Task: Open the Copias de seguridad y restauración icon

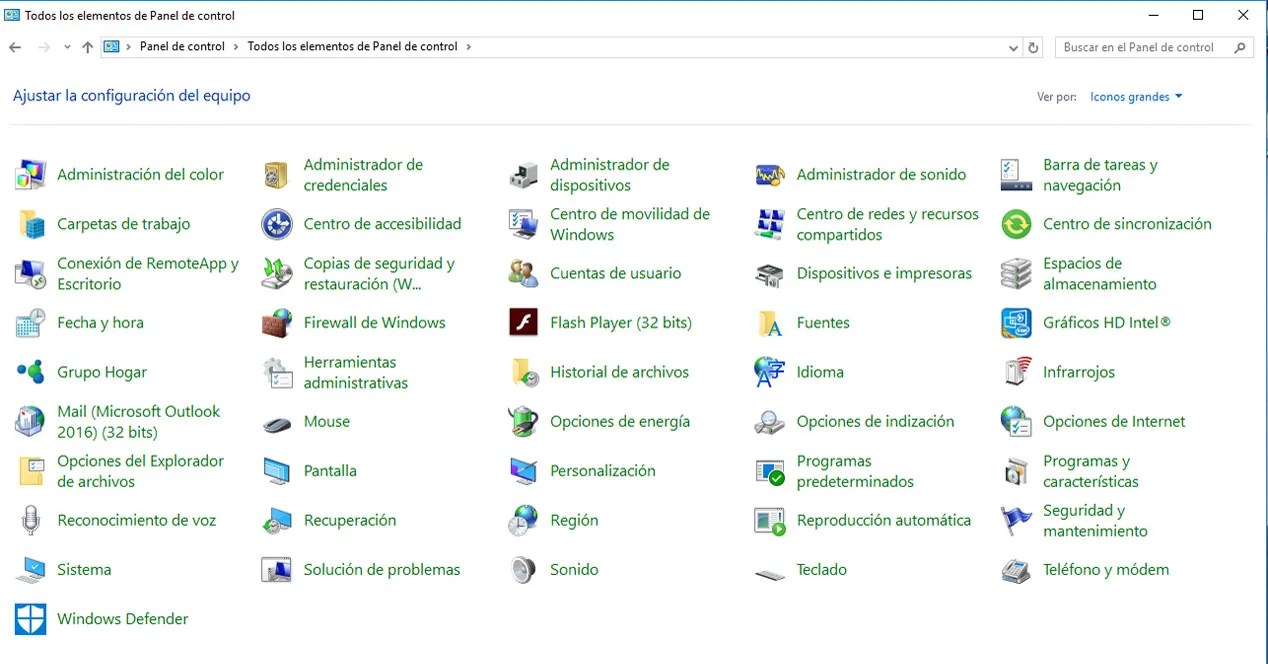Action: [x=277, y=274]
